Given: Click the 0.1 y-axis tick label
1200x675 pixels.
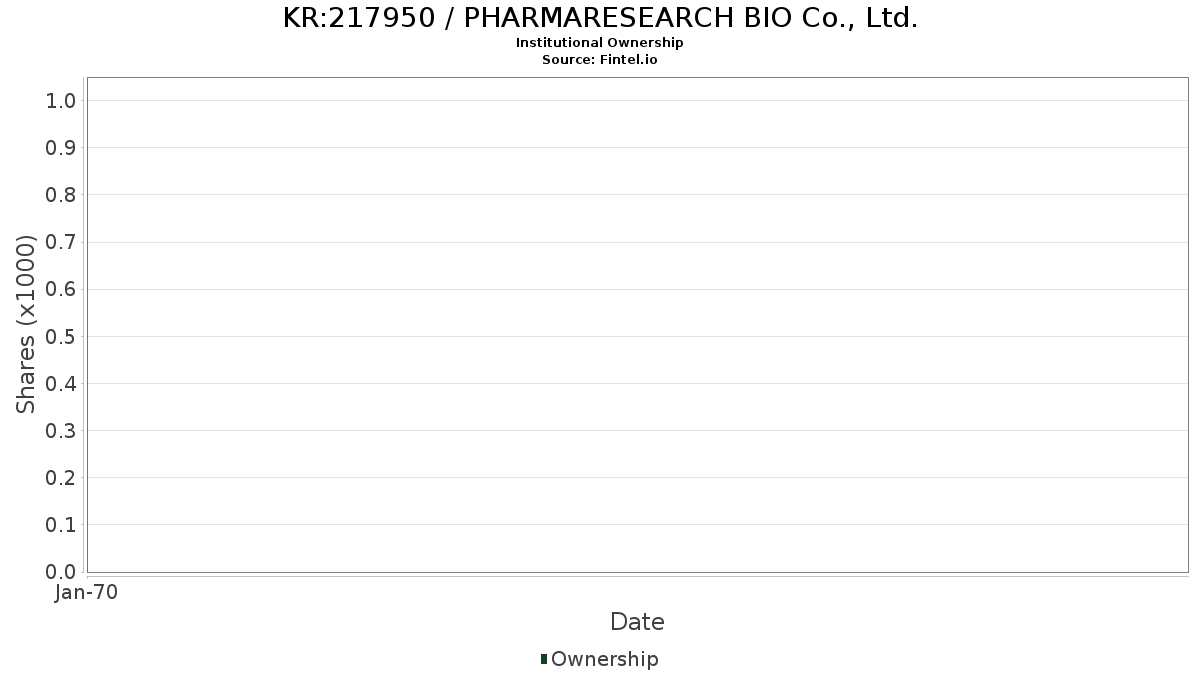Looking at the screenshot, I should coord(61,525).
